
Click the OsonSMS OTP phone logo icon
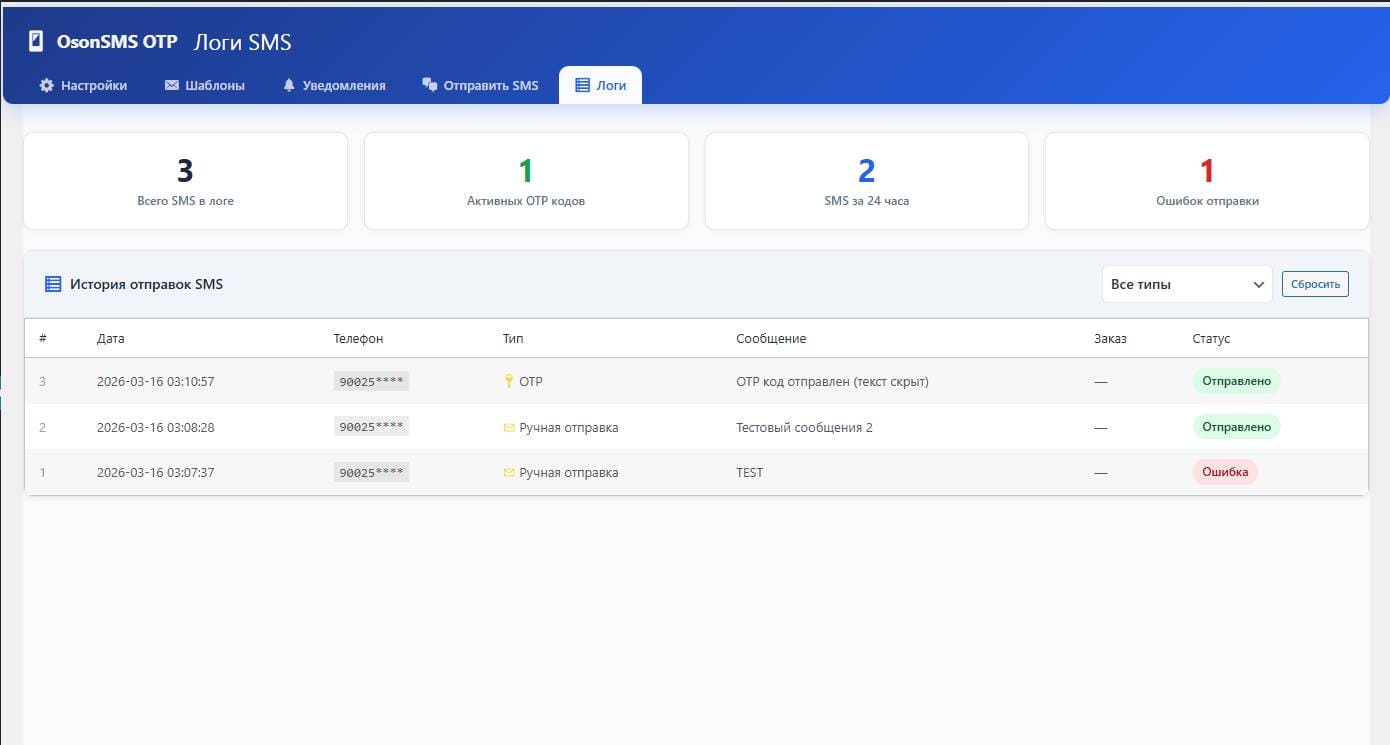(x=36, y=42)
